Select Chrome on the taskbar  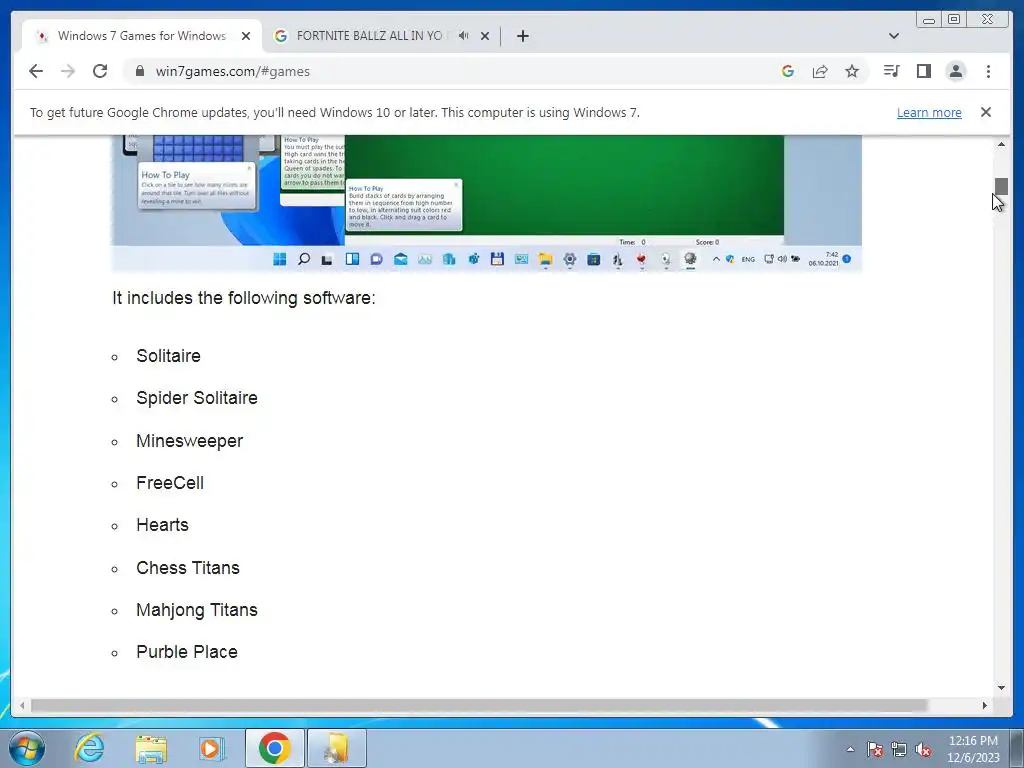click(274, 748)
